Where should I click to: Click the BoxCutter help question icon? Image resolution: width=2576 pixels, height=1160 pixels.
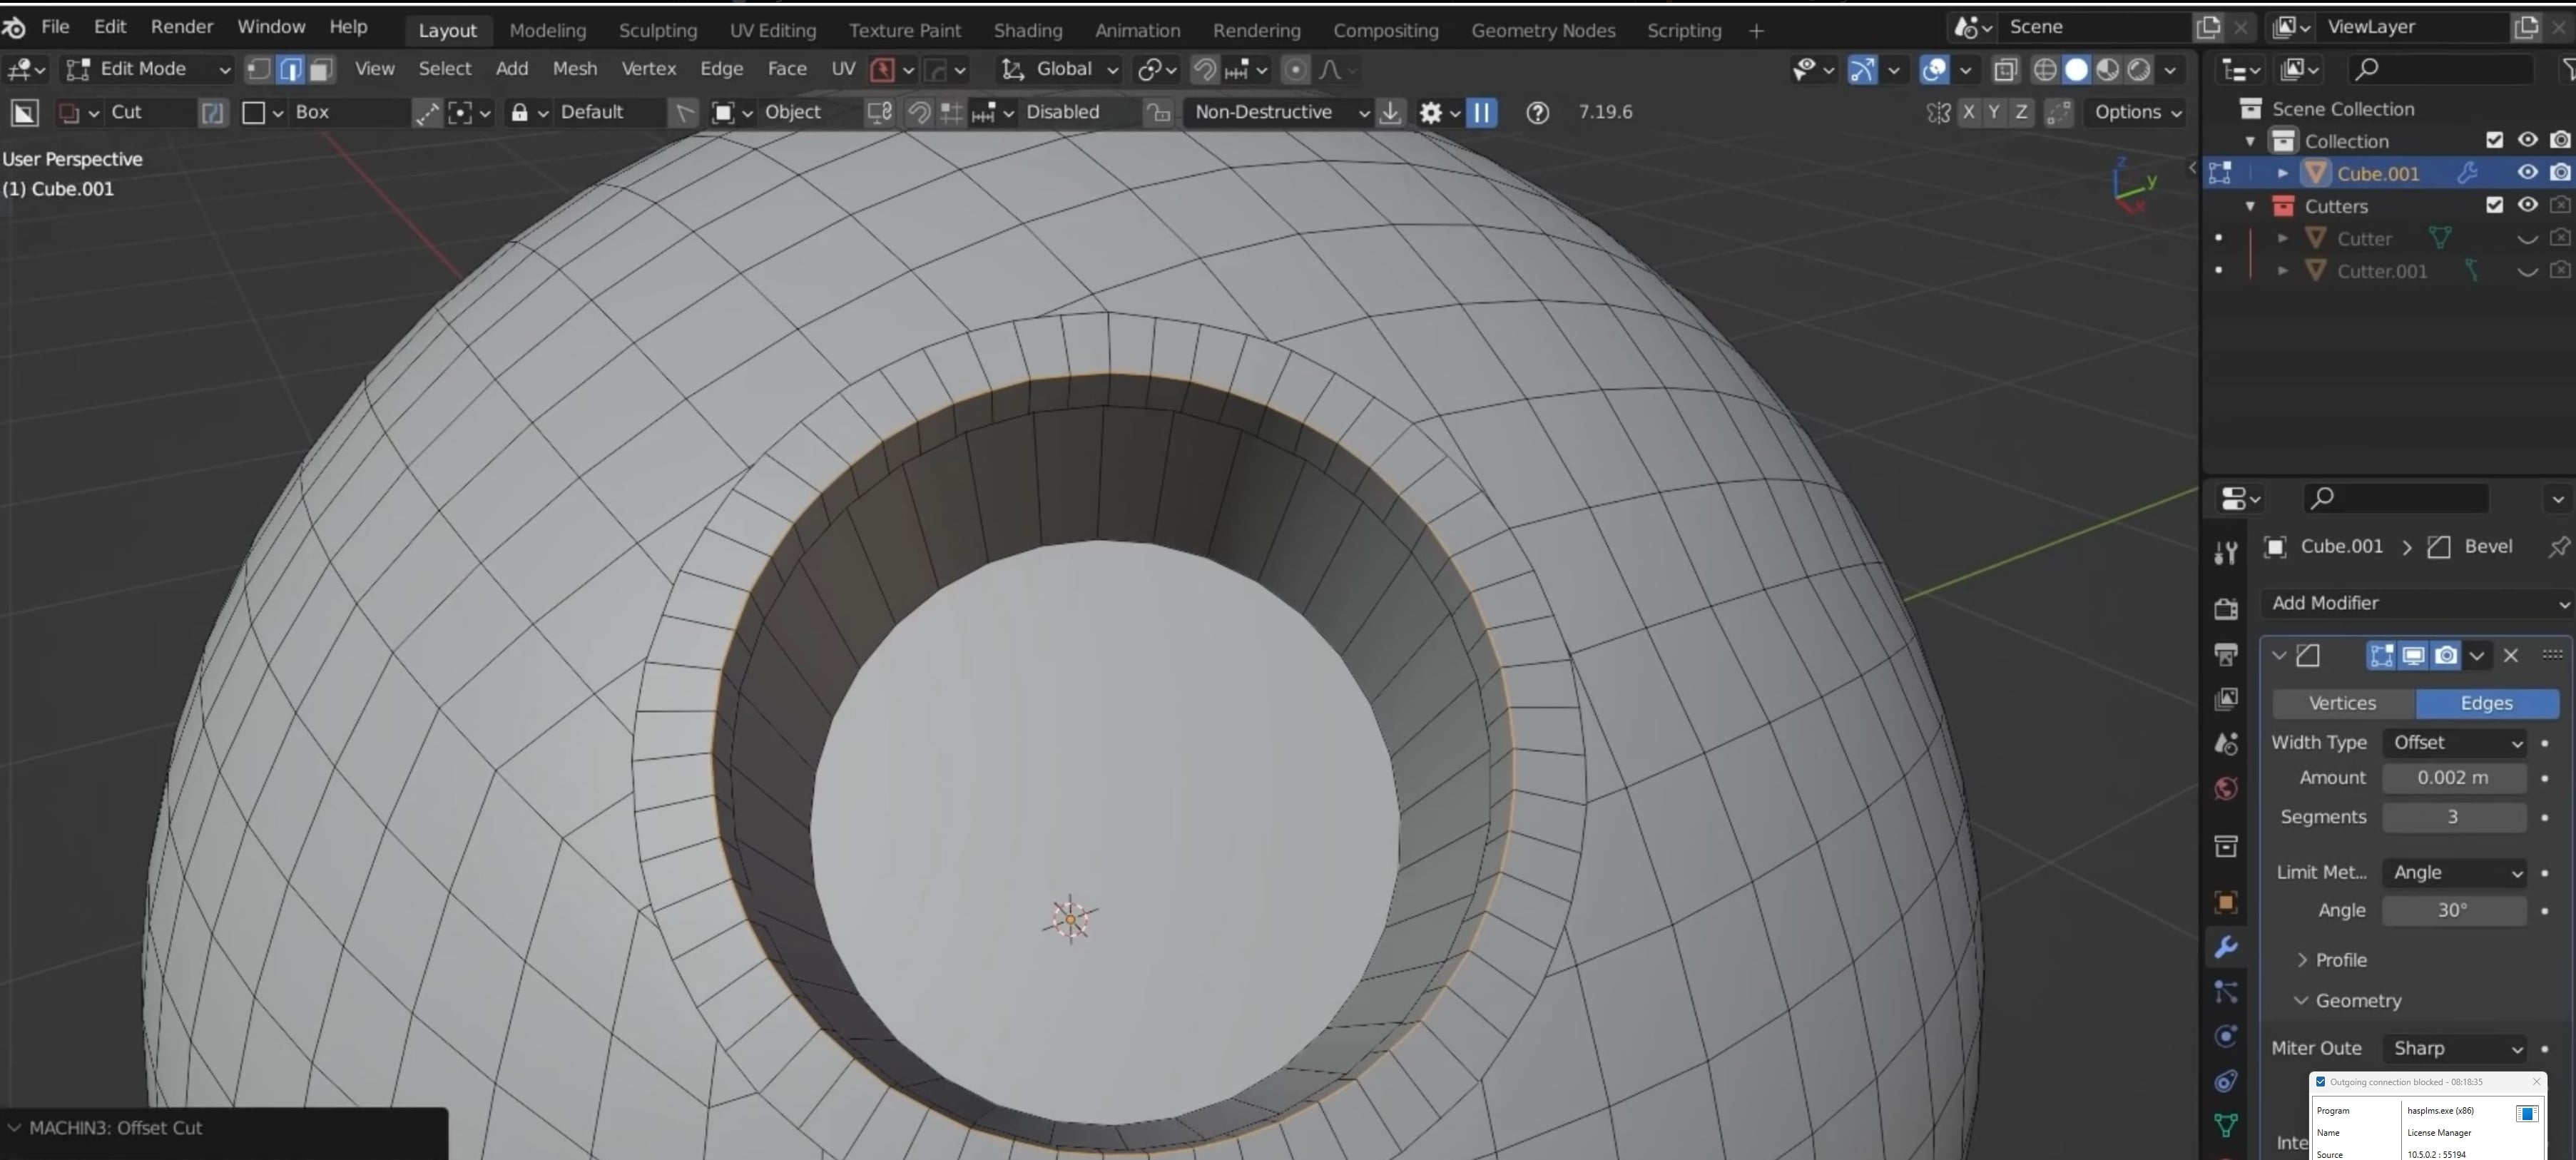coord(1537,112)
